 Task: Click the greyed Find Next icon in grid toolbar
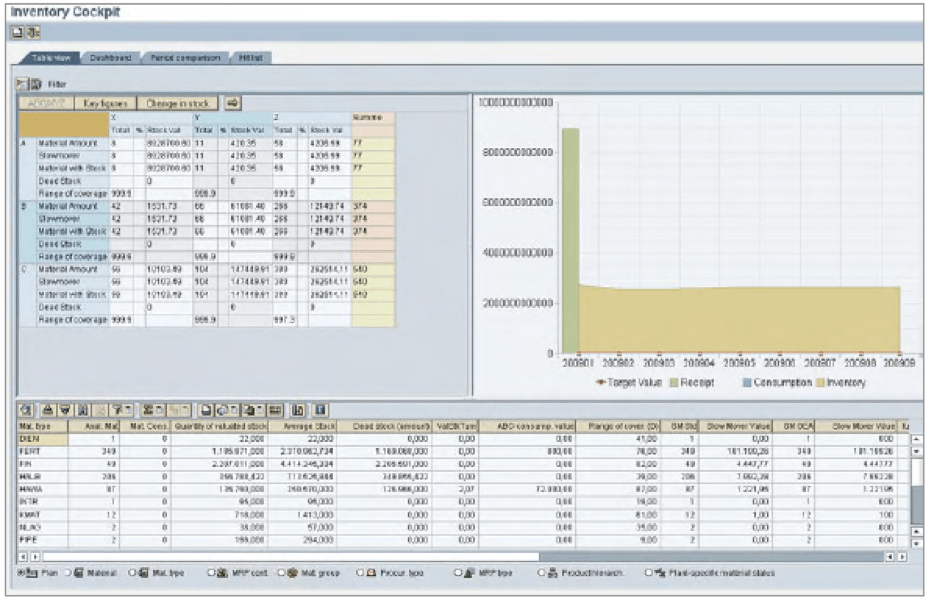tap(100, 410)
